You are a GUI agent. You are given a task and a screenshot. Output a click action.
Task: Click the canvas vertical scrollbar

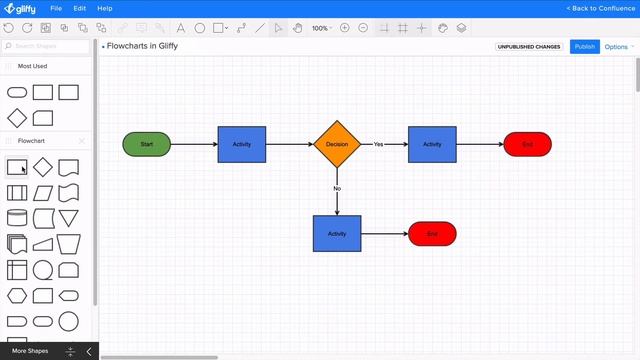point(638,76)
